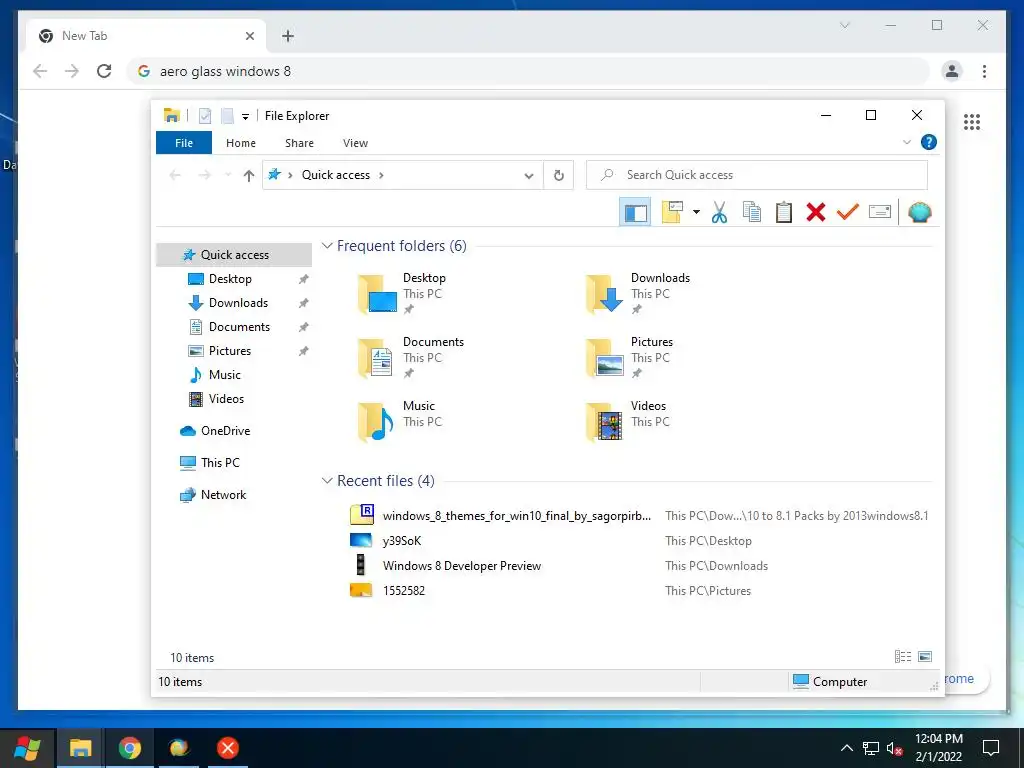Click the Cut scissors icon
Screen dimensions: 1024x768
tap(719, 212)
